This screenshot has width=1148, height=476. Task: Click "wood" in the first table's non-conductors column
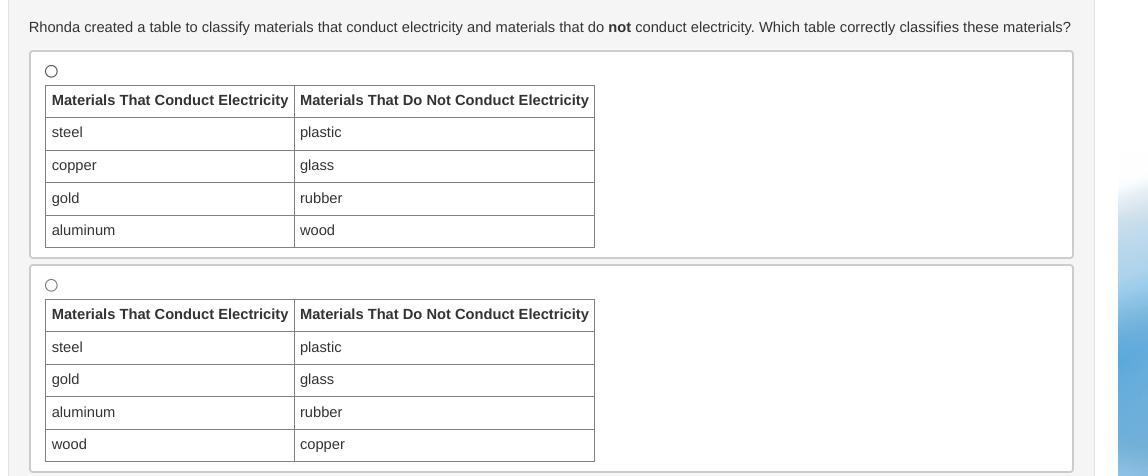(317, 230)
